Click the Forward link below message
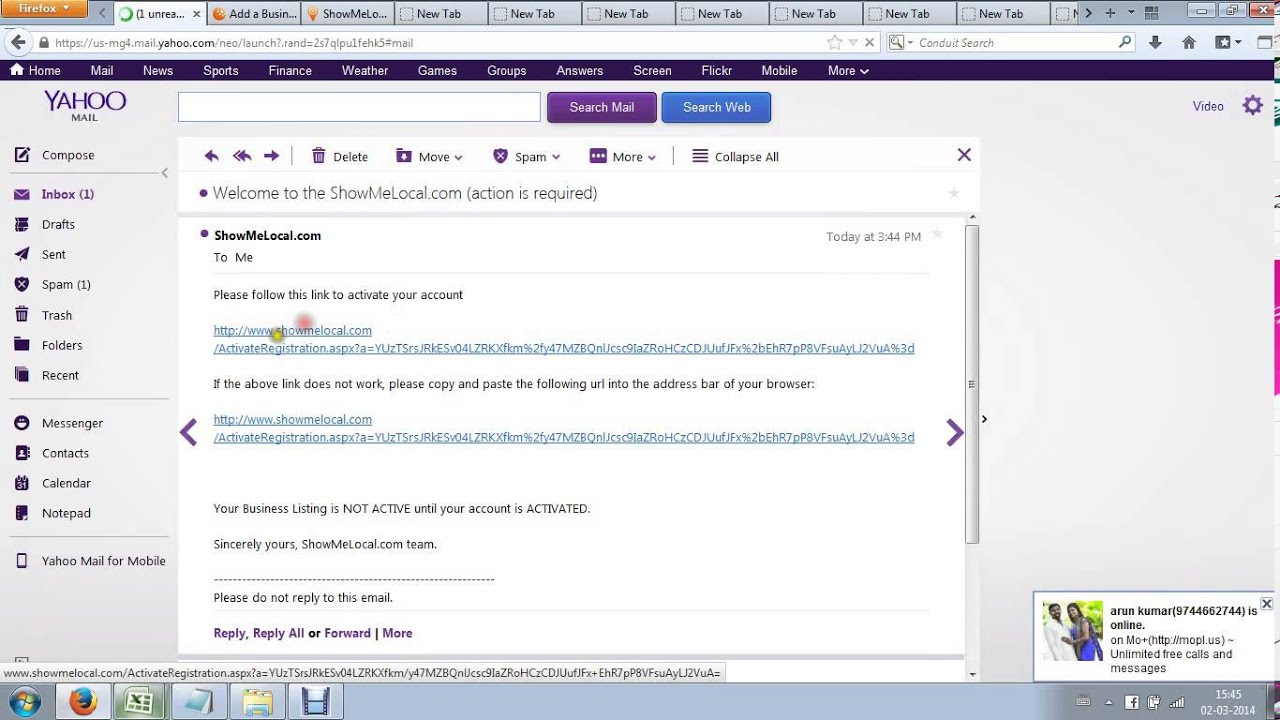Viewport: 1280px width, 720px height. coord(347,633)
